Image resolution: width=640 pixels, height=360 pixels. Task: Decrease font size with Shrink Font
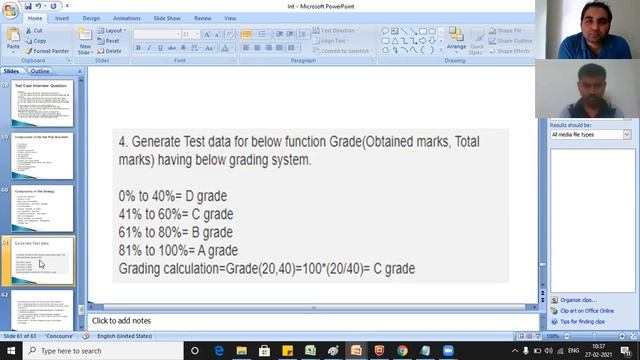[217, 34]
